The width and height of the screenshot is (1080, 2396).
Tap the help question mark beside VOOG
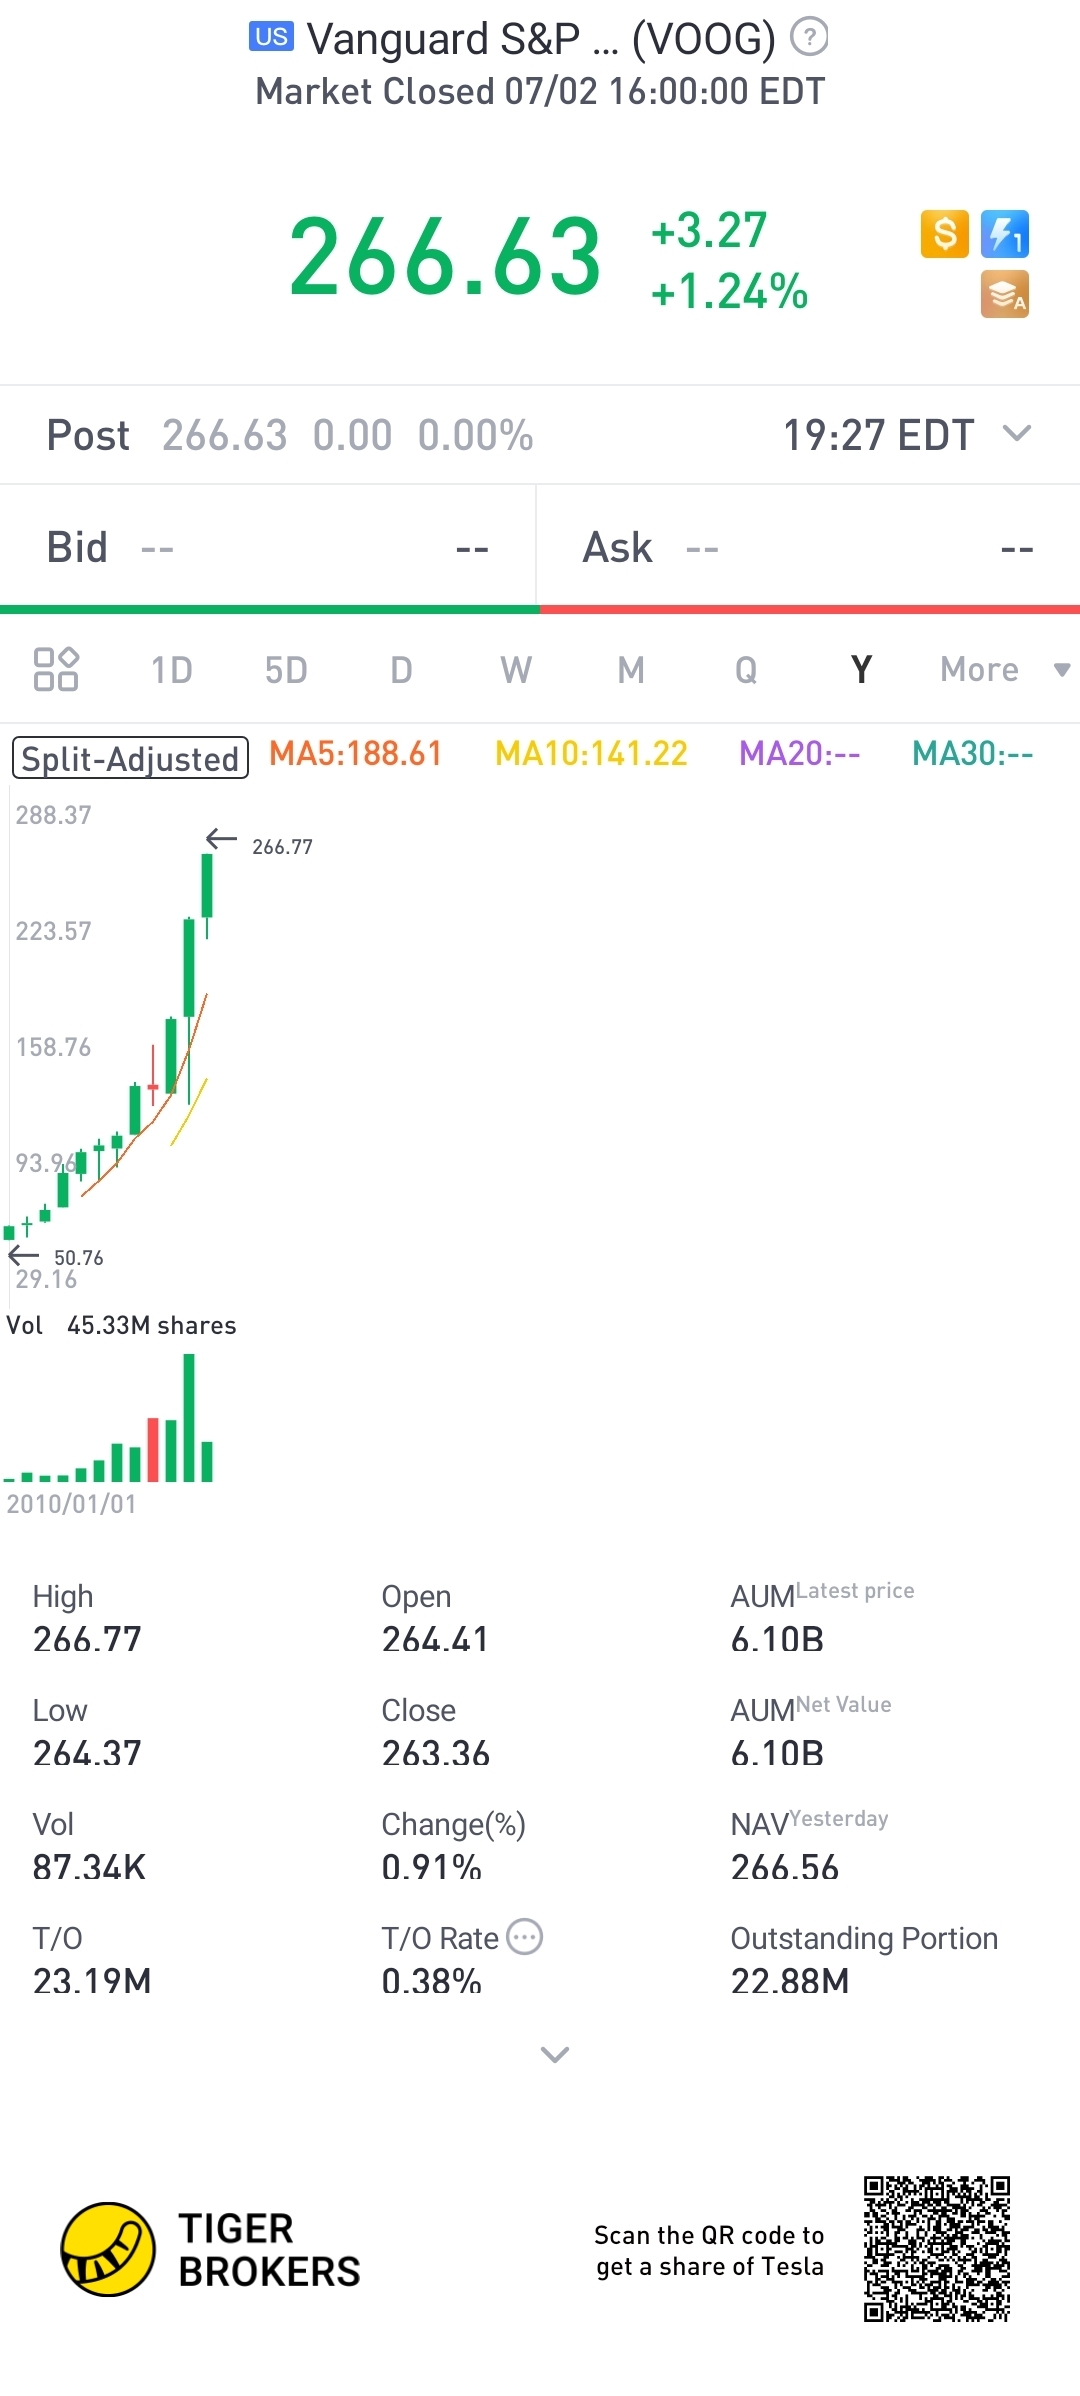click(x=809, y=38)
